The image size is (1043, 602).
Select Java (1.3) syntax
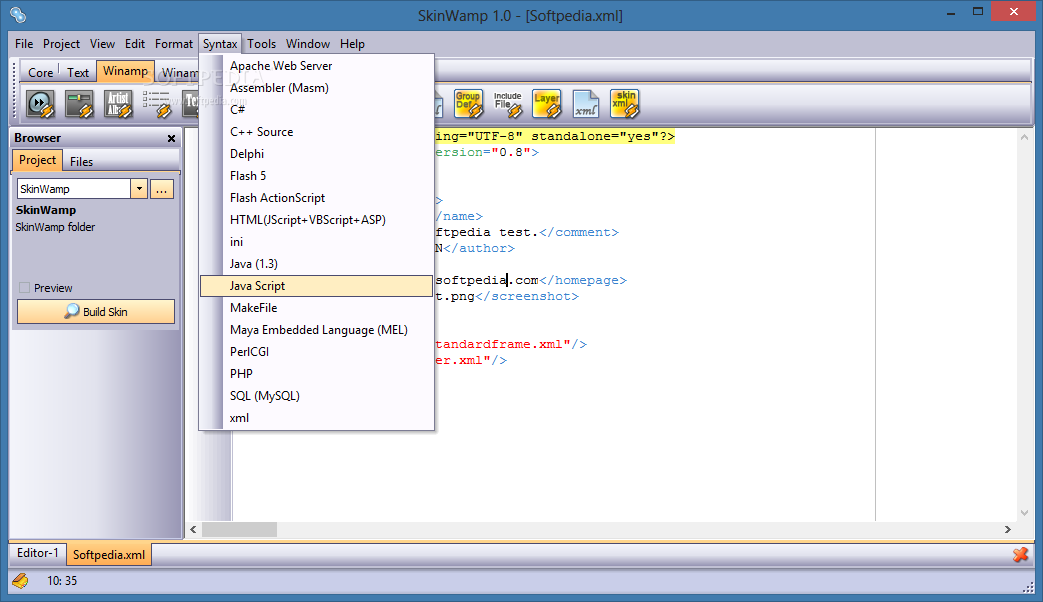[317, 263]
